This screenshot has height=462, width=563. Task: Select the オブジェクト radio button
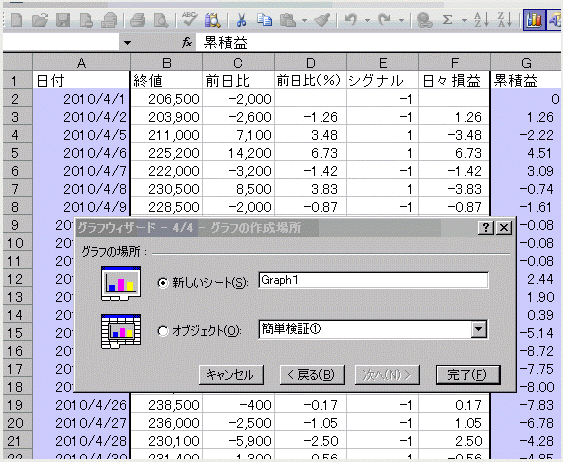coord(163,331)
